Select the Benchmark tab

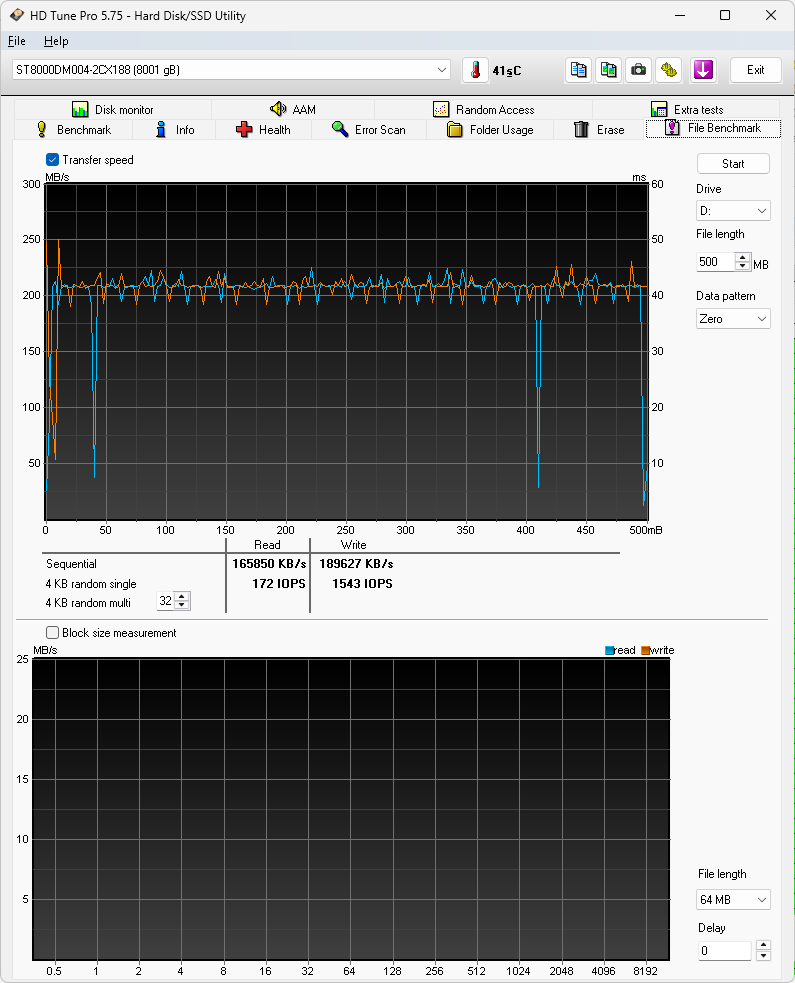pos(73,130)
